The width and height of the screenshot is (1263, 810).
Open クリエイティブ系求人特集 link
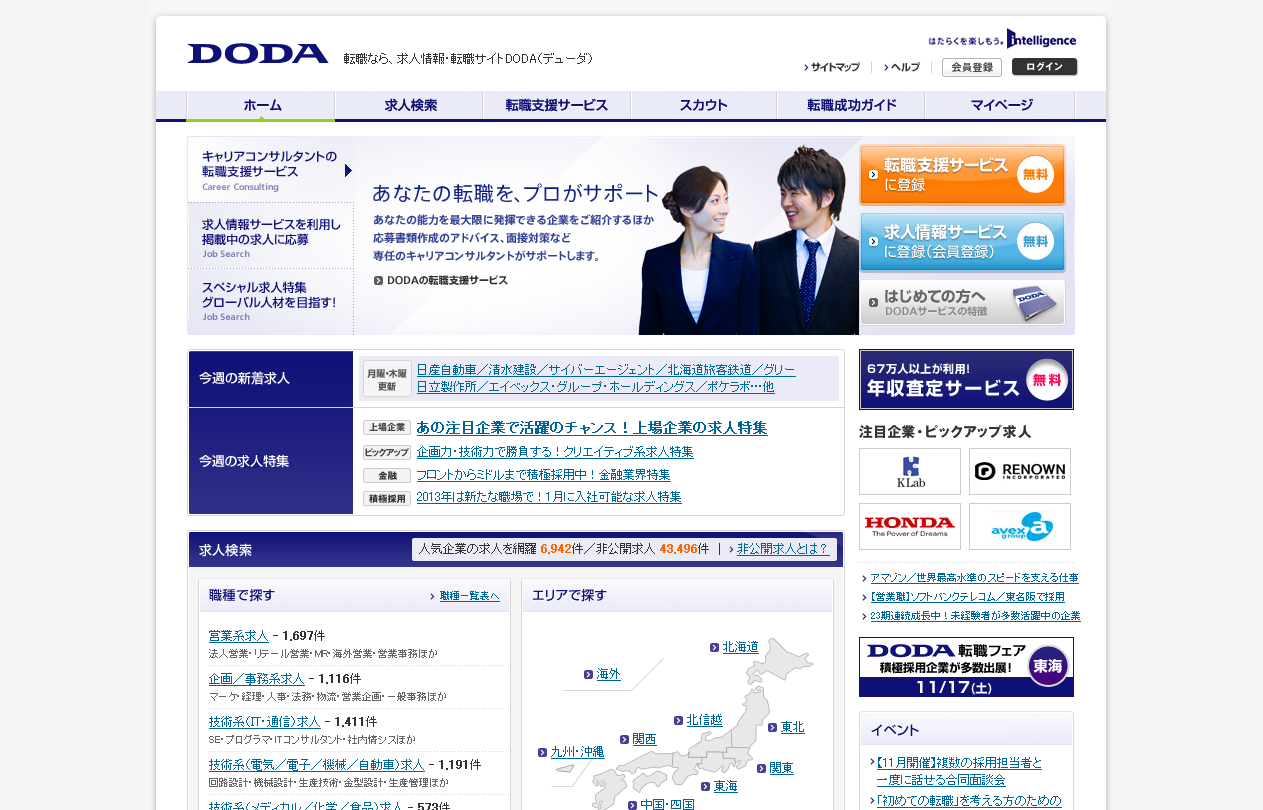coord(555,452)
